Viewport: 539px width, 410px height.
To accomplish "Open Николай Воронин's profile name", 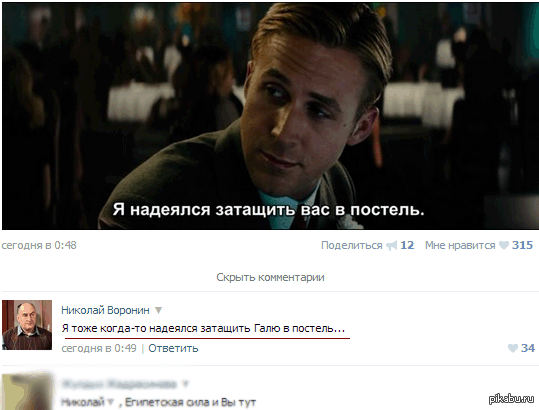I will [105, 310].
